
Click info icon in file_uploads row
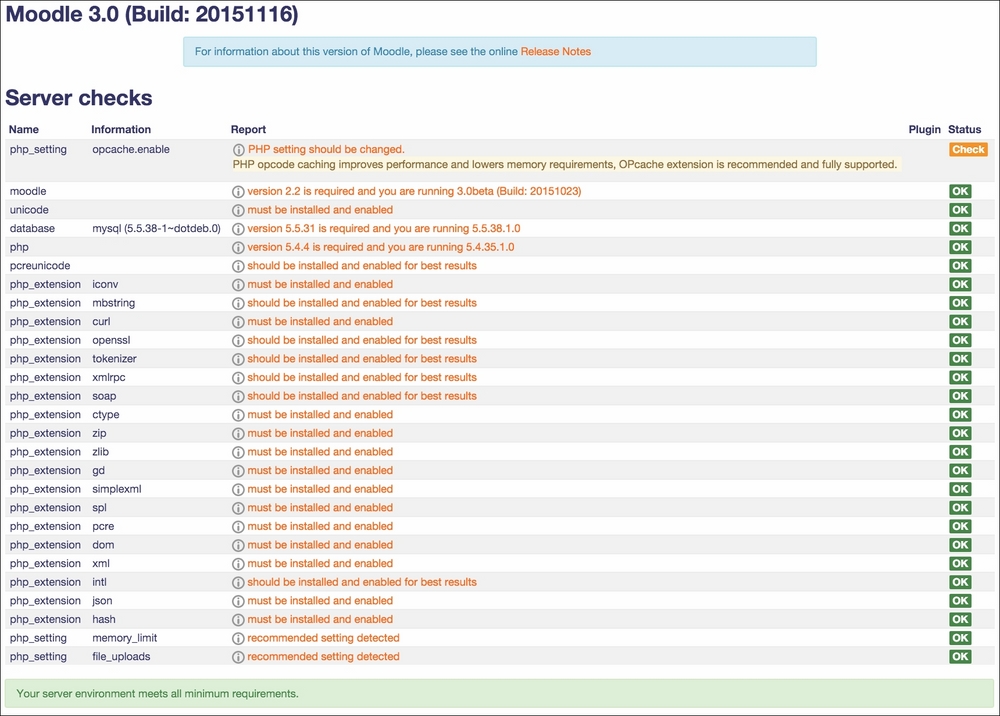(x=238, y=657)
